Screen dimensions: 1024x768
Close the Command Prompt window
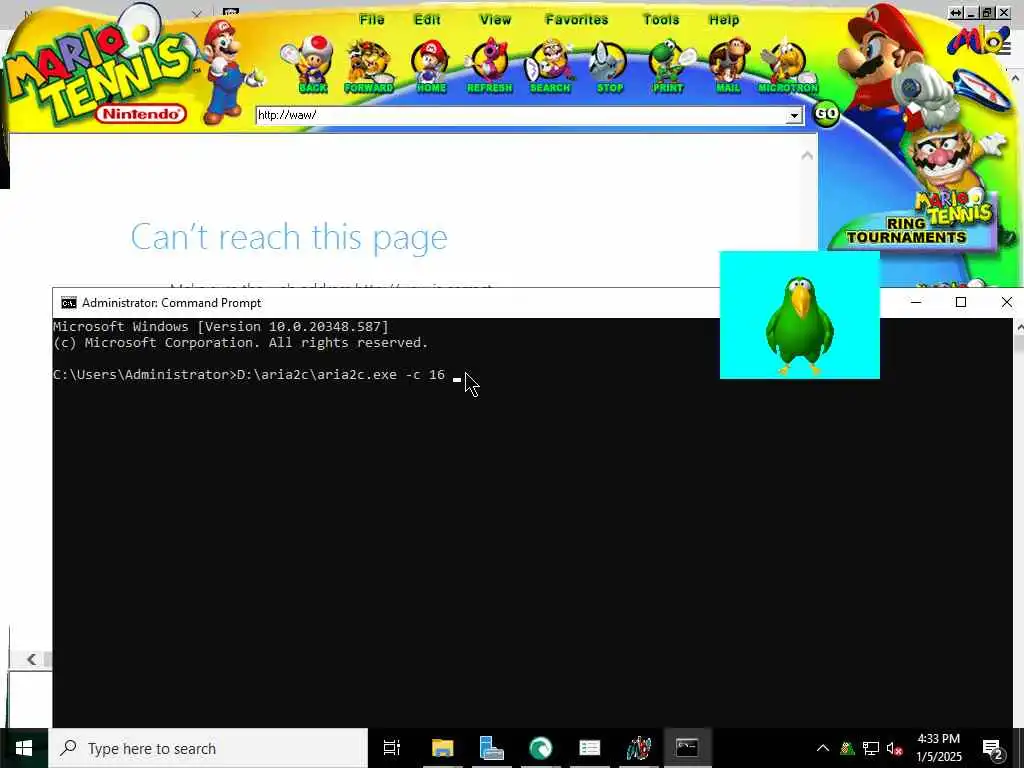[x=1006, y=302]
